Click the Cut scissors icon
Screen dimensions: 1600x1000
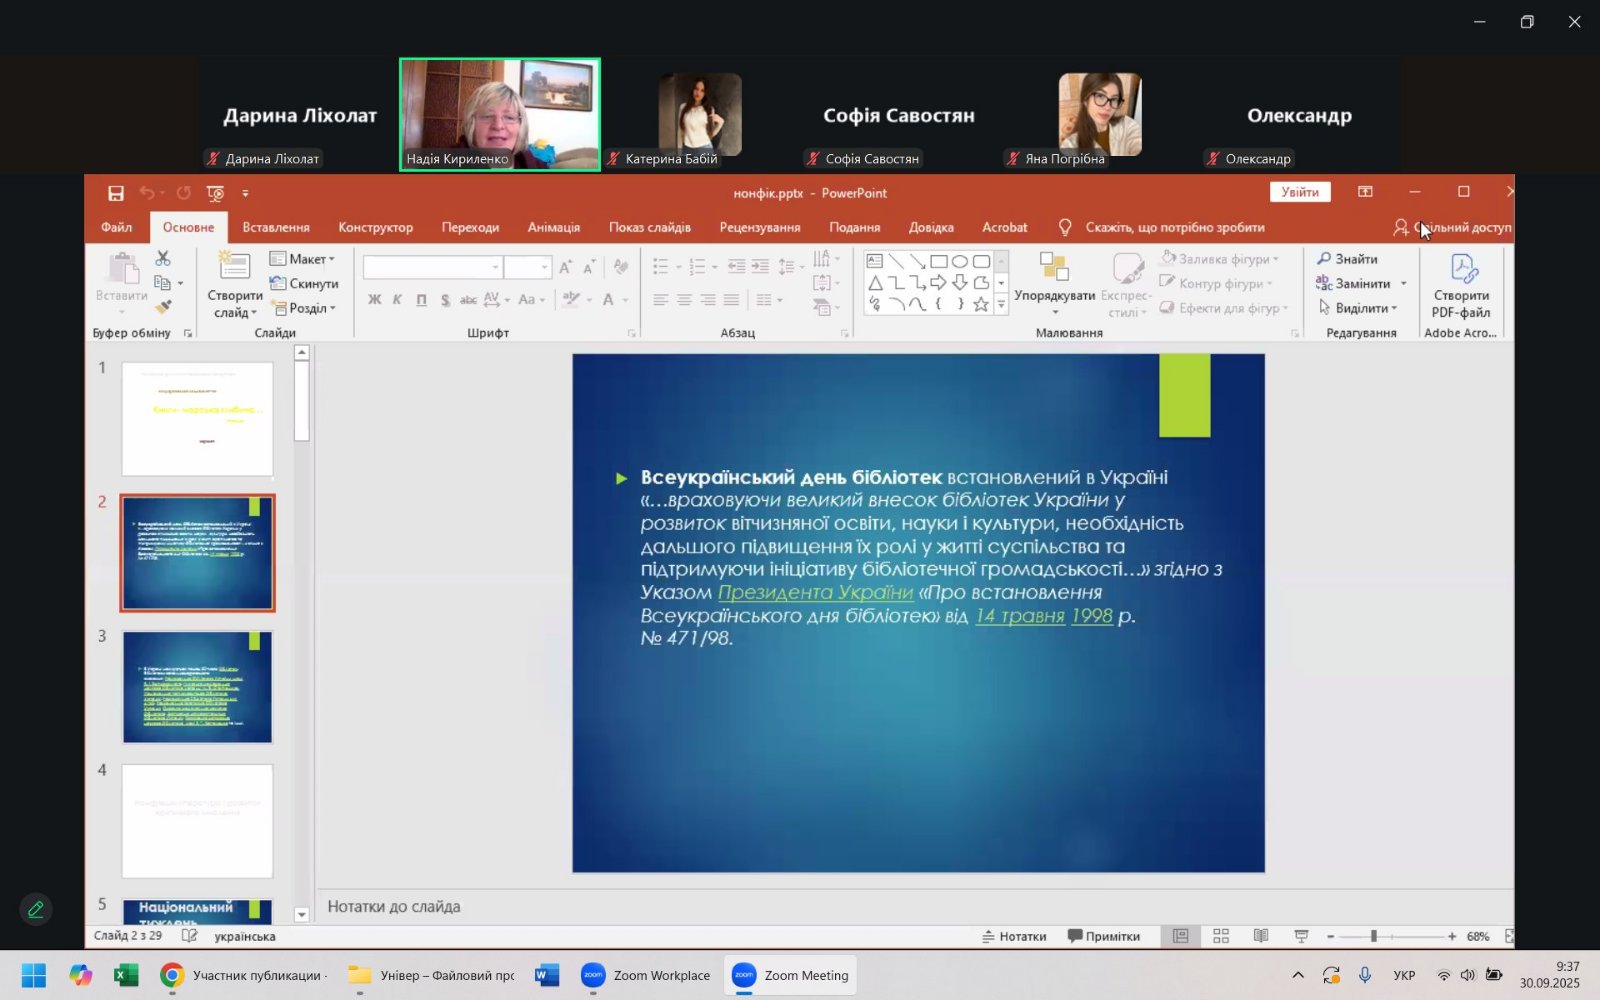pos(163,259)
